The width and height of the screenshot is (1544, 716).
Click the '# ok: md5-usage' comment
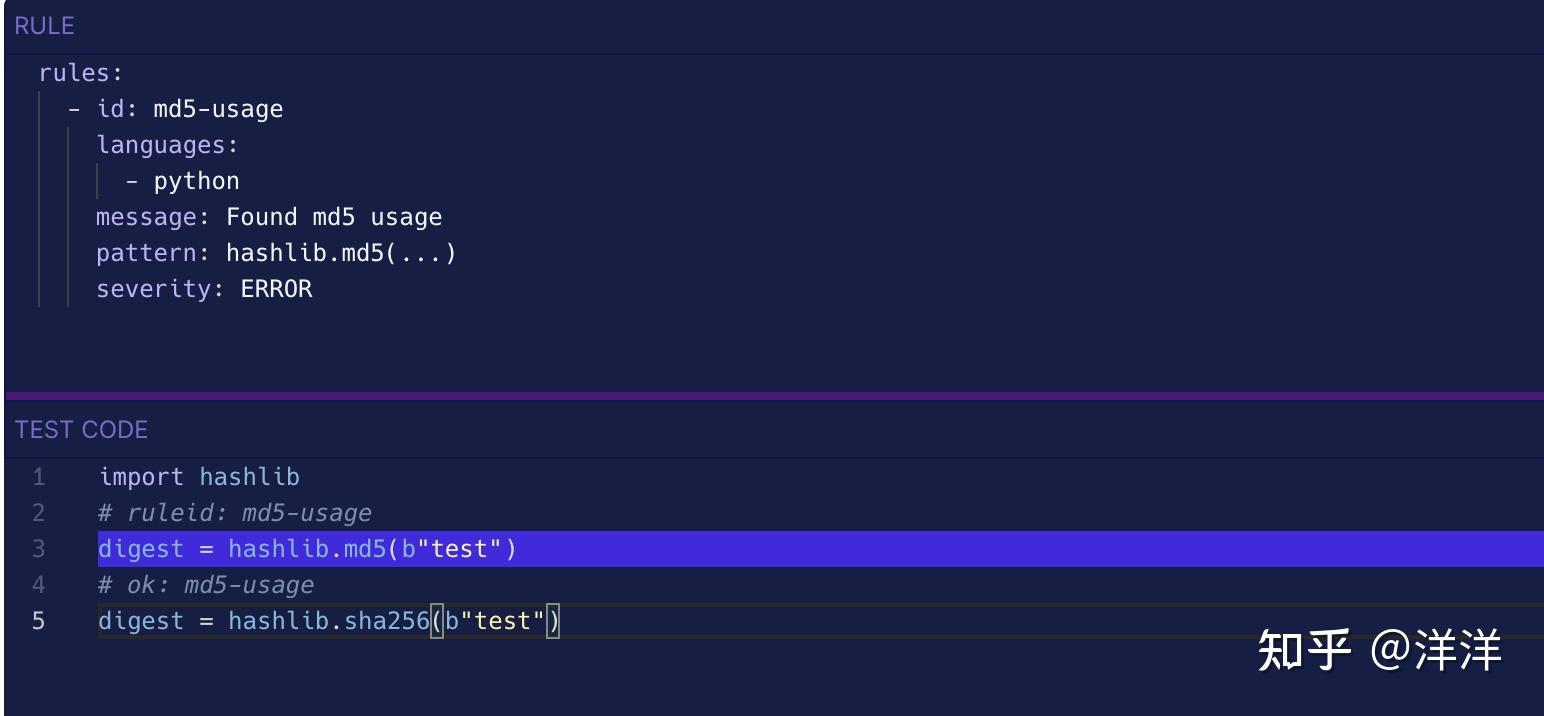pyautogui.click(x=206, y=585)
